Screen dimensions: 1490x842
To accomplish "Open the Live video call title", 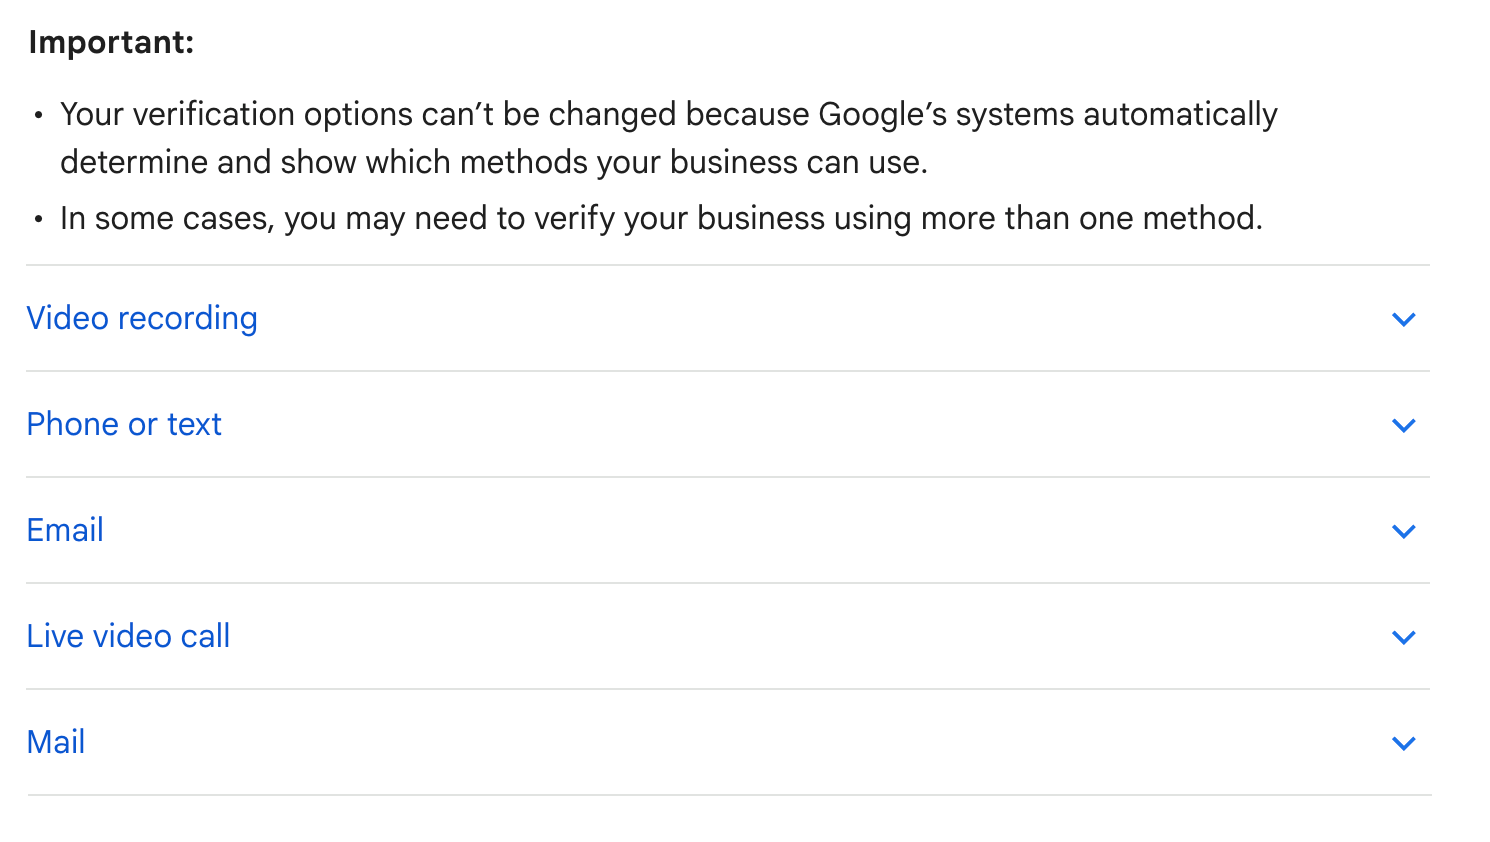I will [128, 636].
